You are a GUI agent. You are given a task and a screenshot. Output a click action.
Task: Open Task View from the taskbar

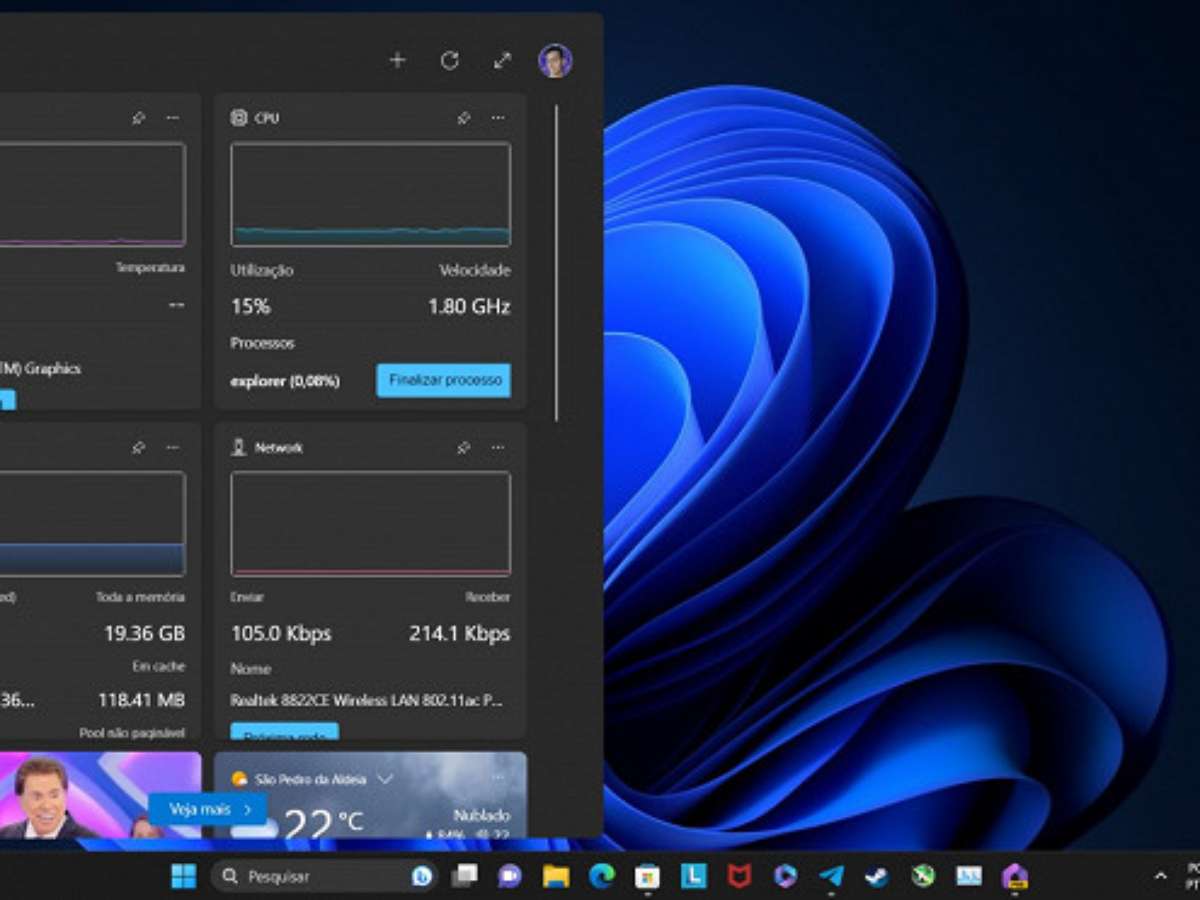point(464,877)
